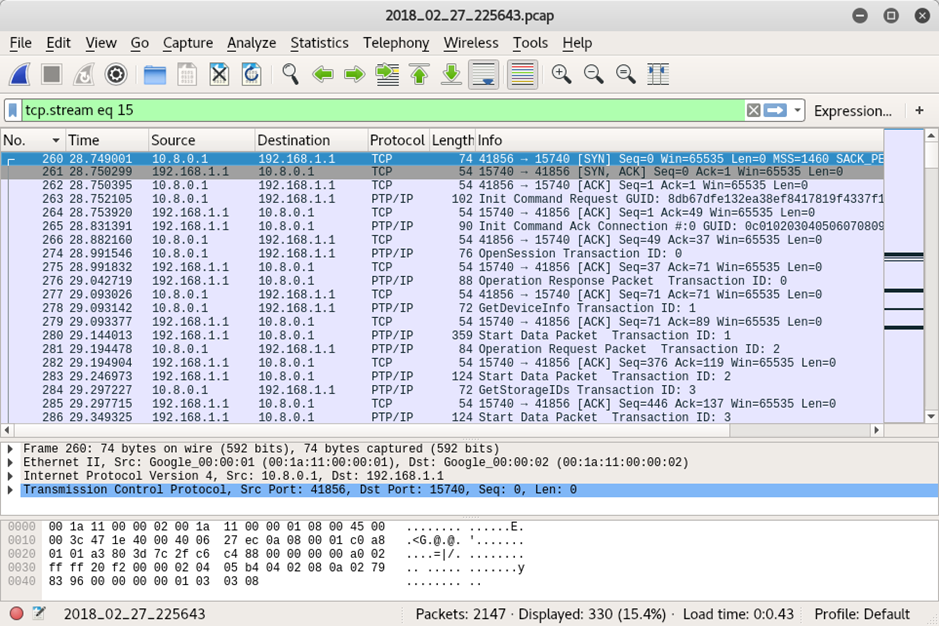Open the Edit menu

tap(58, 43)
